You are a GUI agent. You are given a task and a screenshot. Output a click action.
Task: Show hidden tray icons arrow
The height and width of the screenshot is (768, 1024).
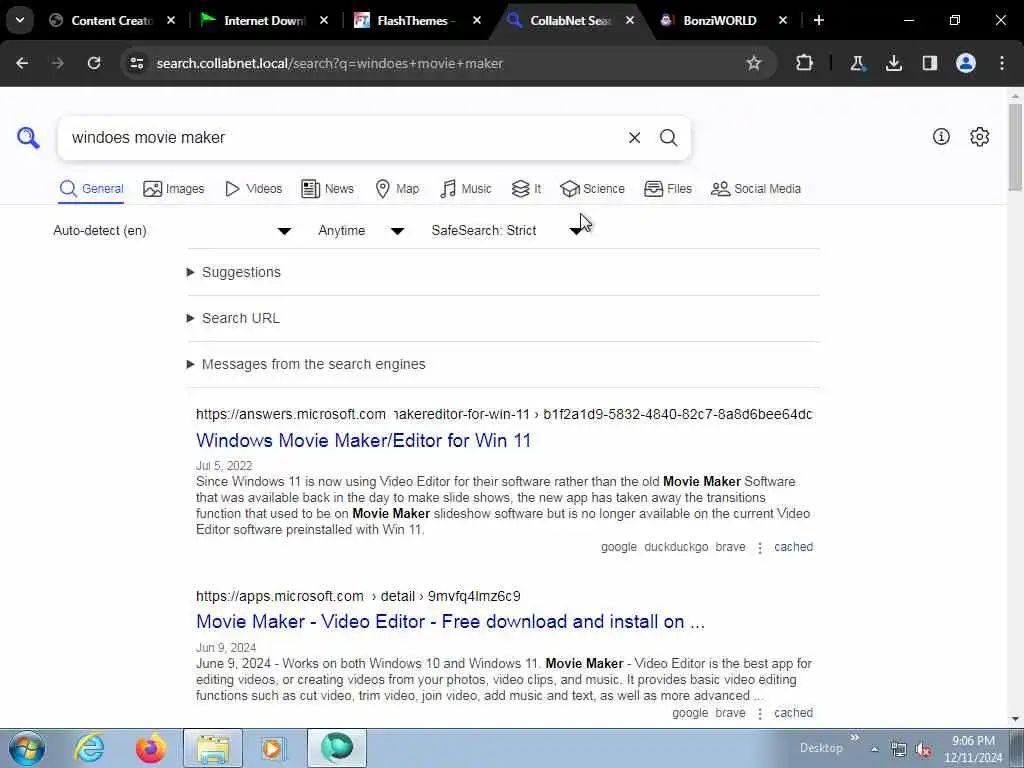click(x=874, y=749)
